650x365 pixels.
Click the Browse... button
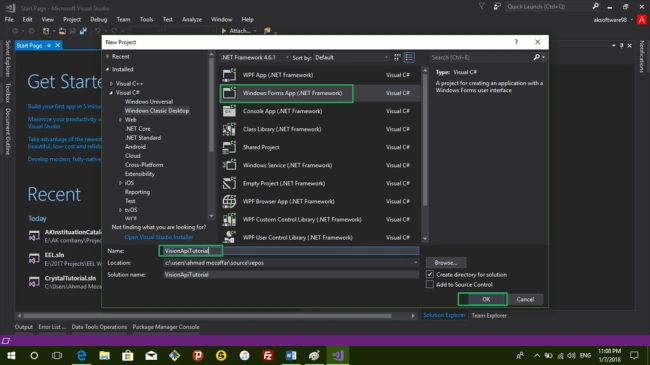point(446,263)
